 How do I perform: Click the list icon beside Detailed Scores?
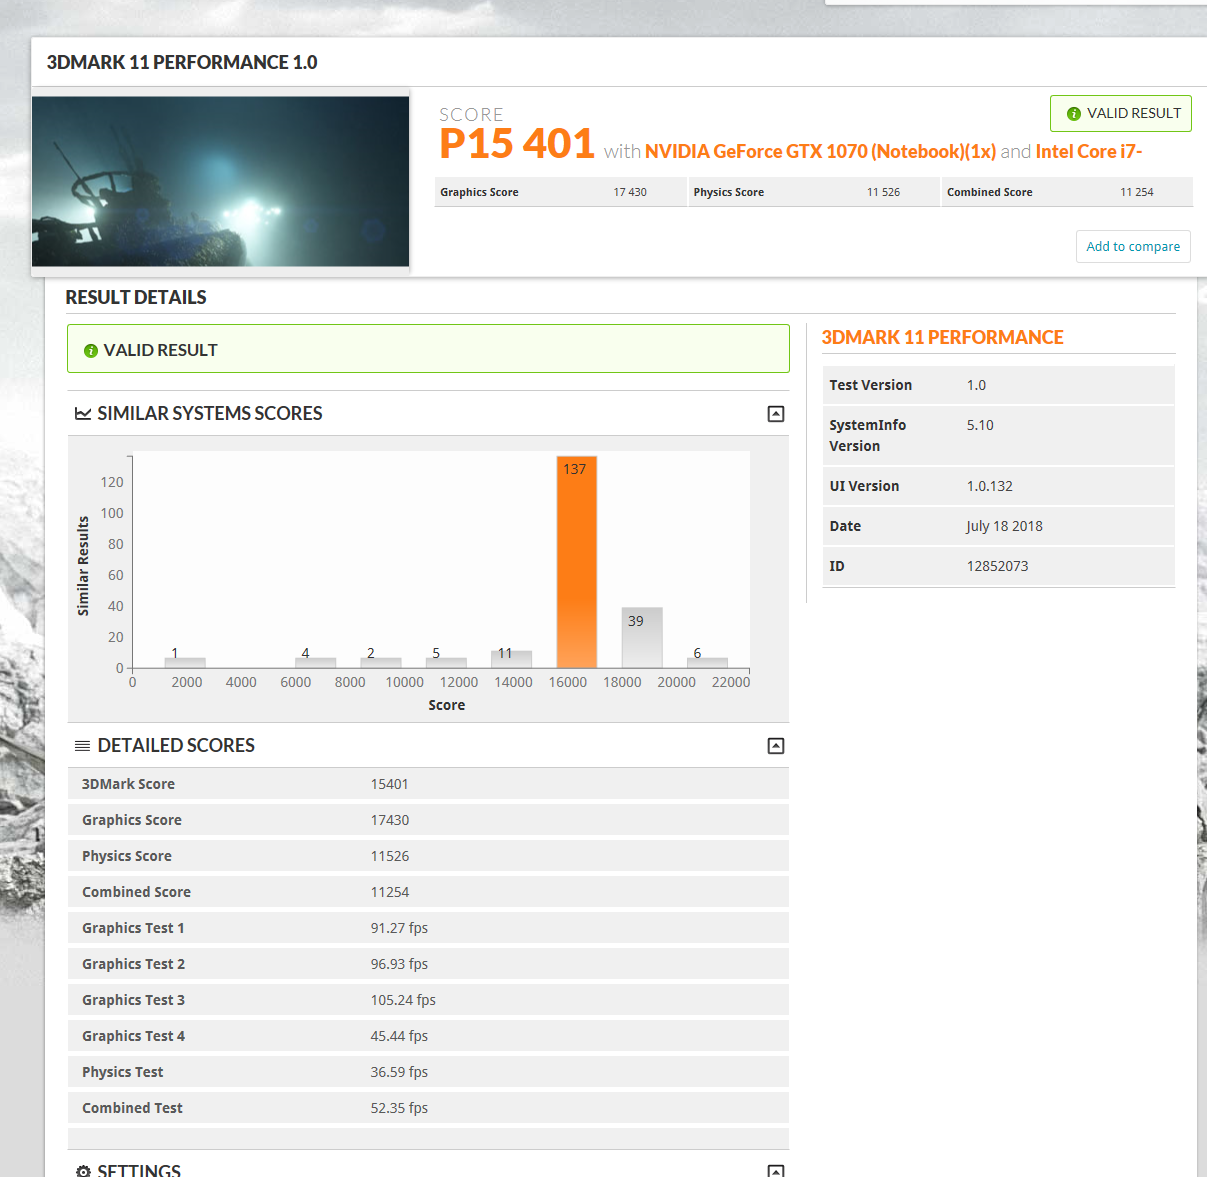tap(83, 746)
